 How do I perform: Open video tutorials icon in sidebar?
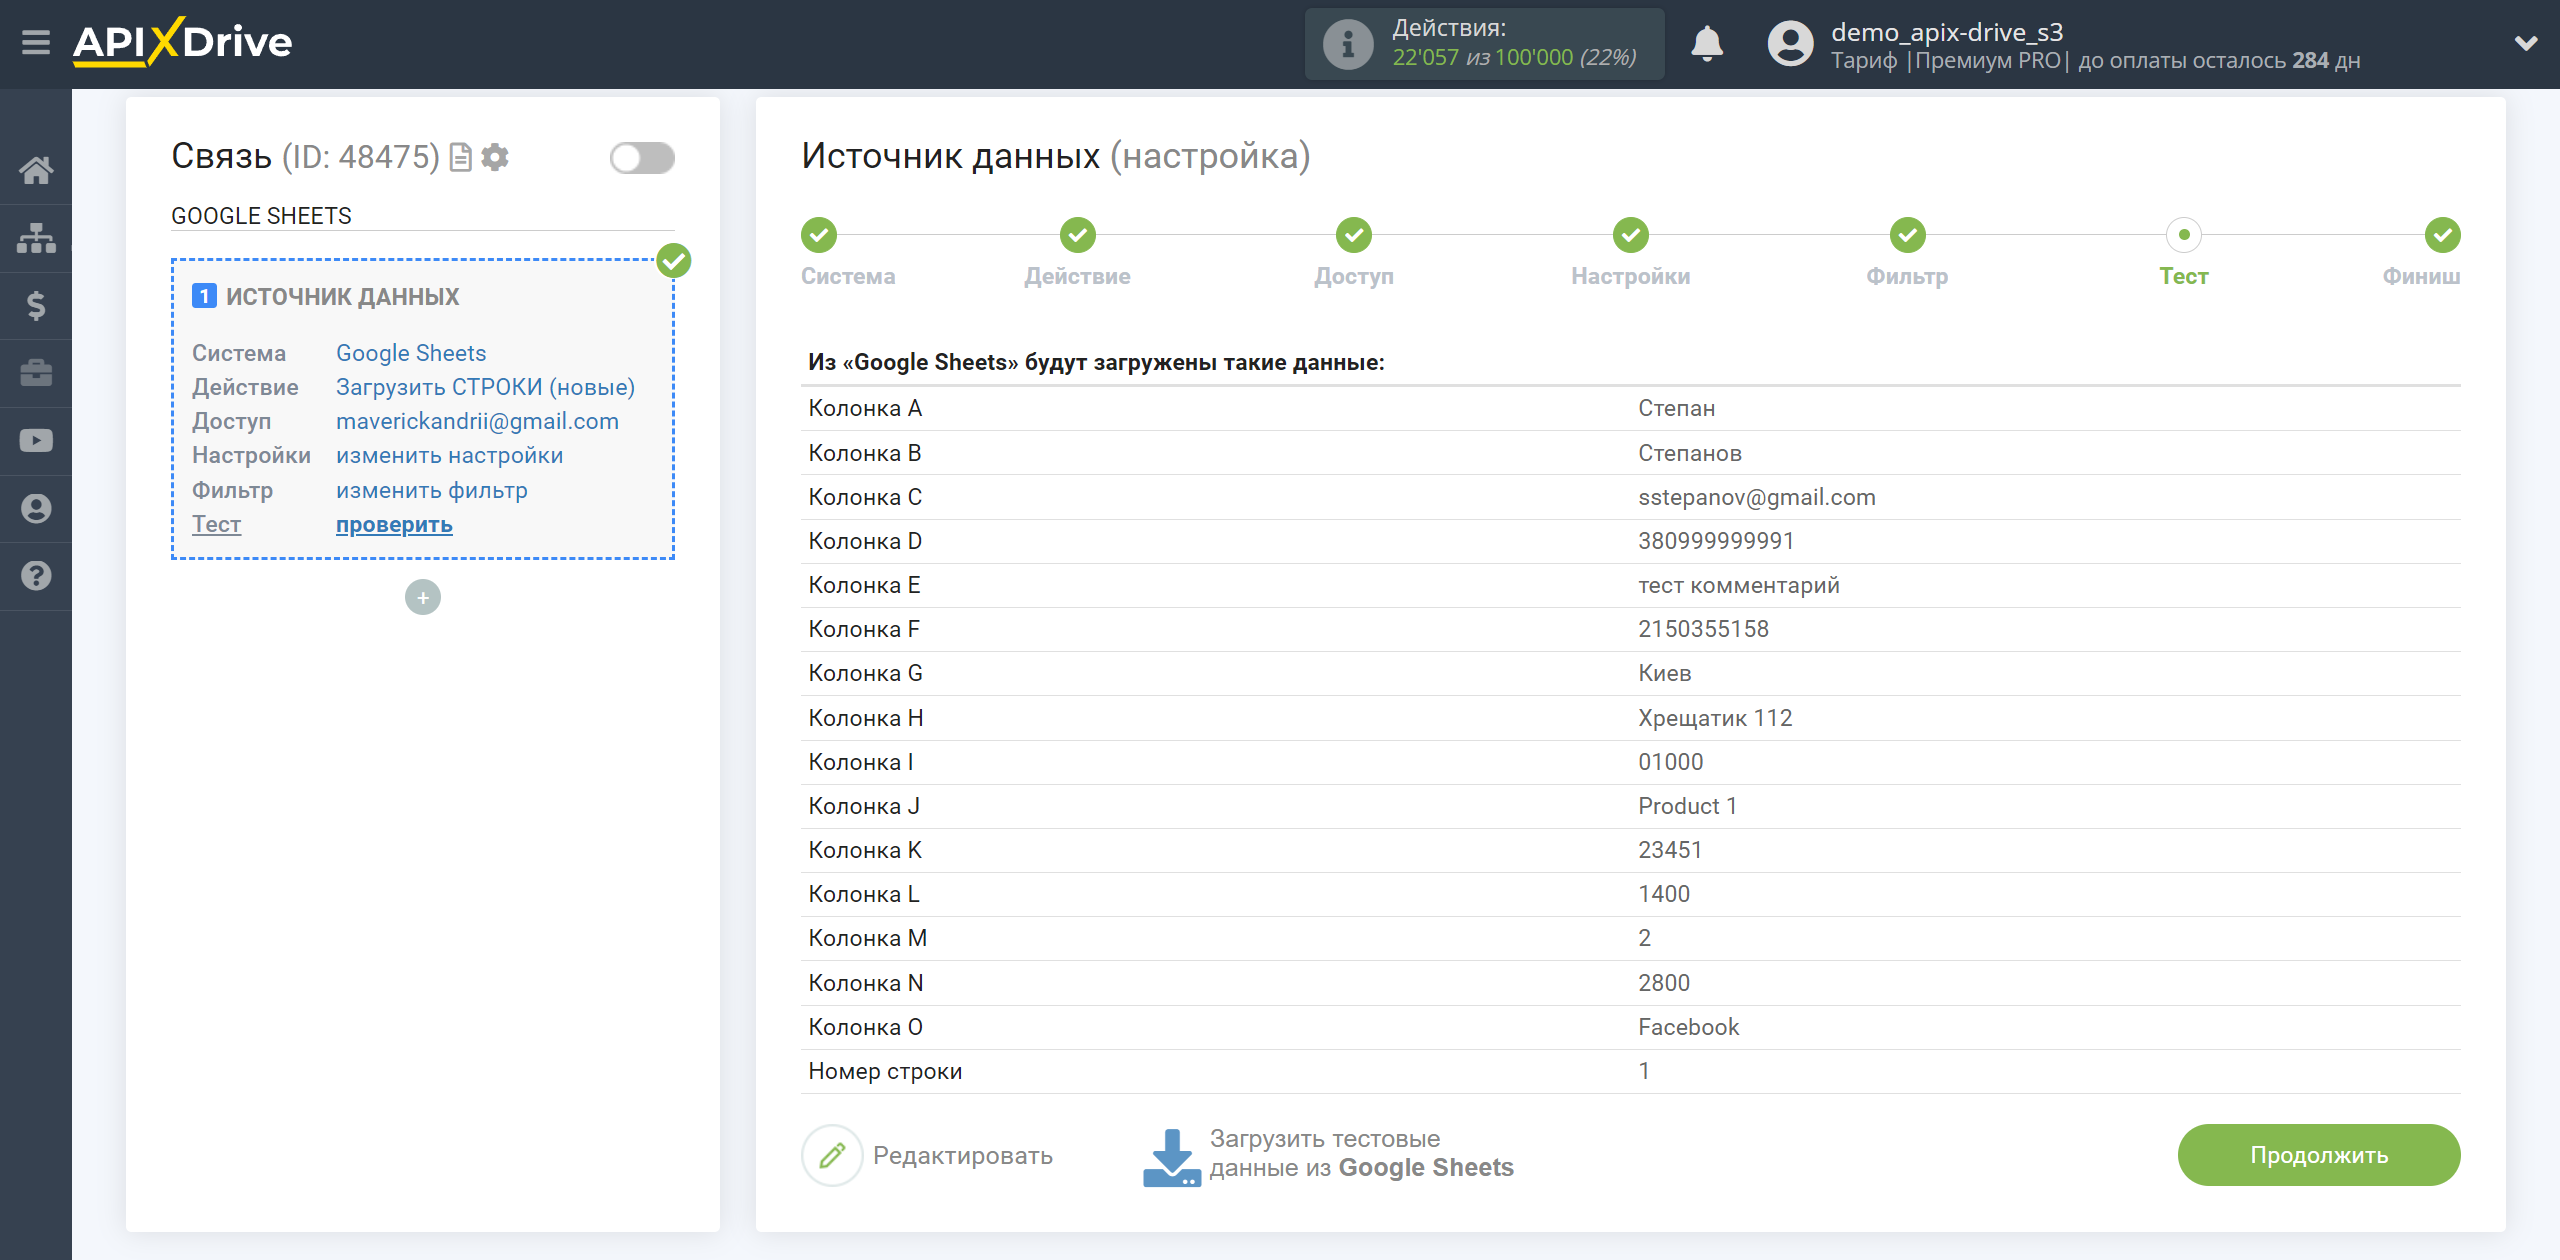tap(36, 440)
